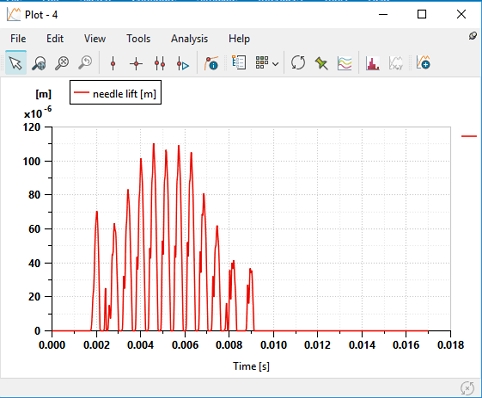The width and height of the screenshot is (482, 398).
Task: Click the cursor with play arrow icon
Action: point(183,63)
